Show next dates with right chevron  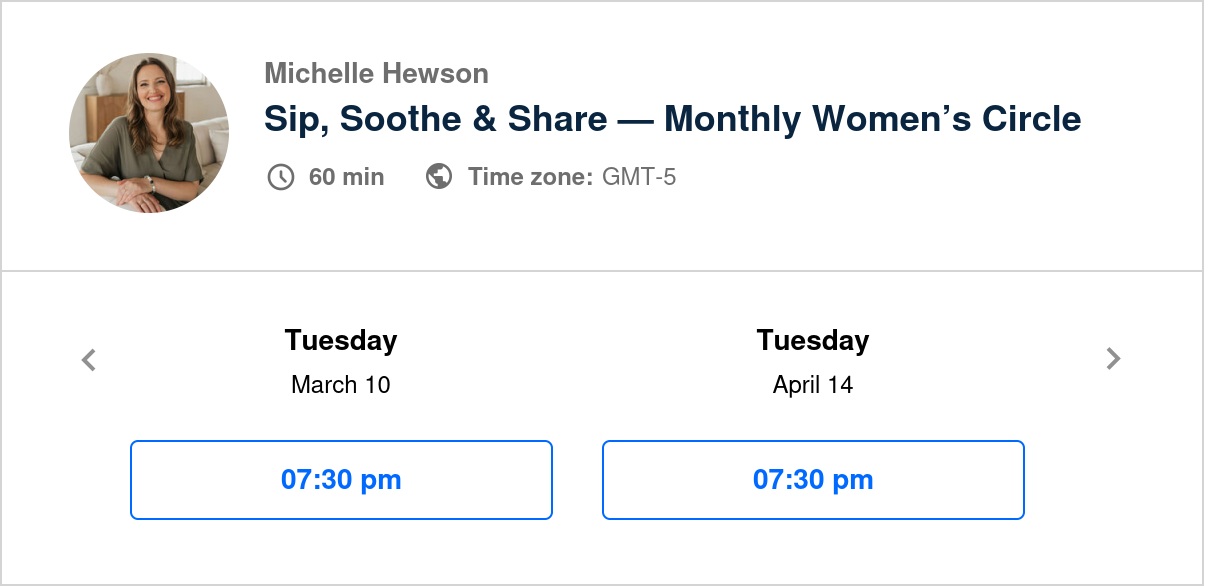(x=1113, y=359)
